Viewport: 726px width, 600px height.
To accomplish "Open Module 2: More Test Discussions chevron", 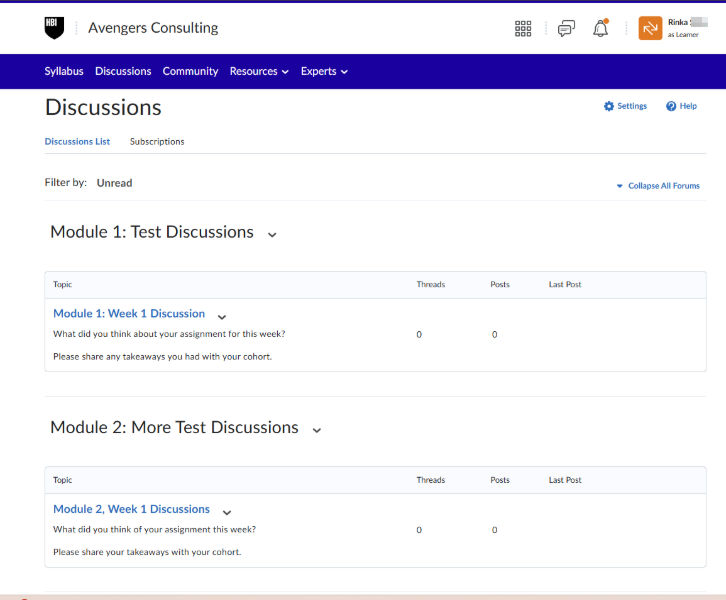I will [317, 430].
